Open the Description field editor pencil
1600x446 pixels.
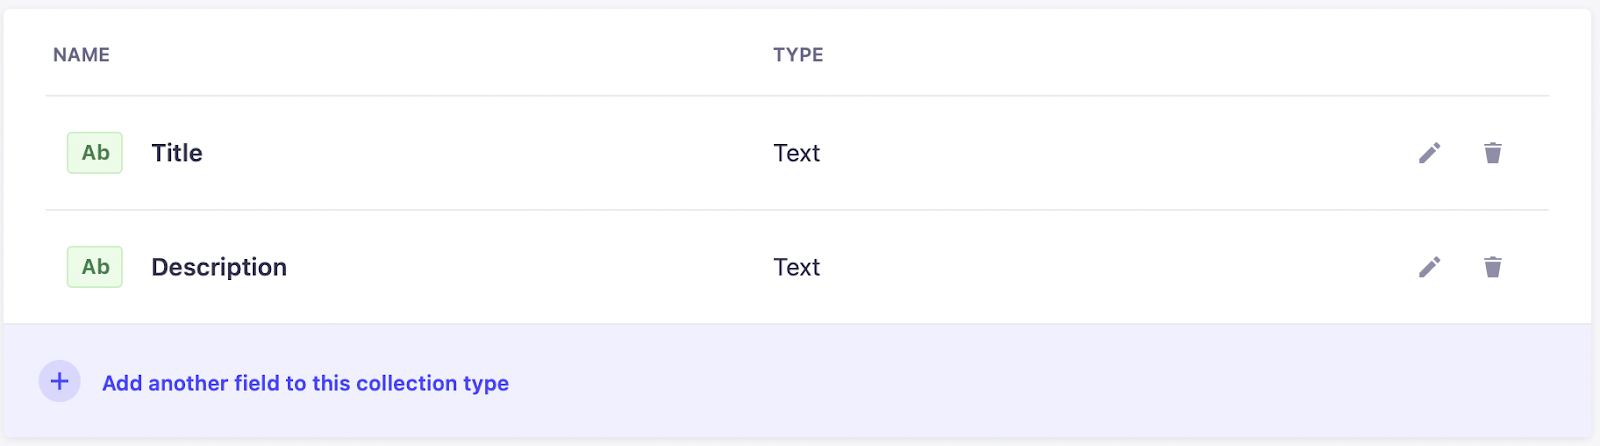click(1429, 267)
